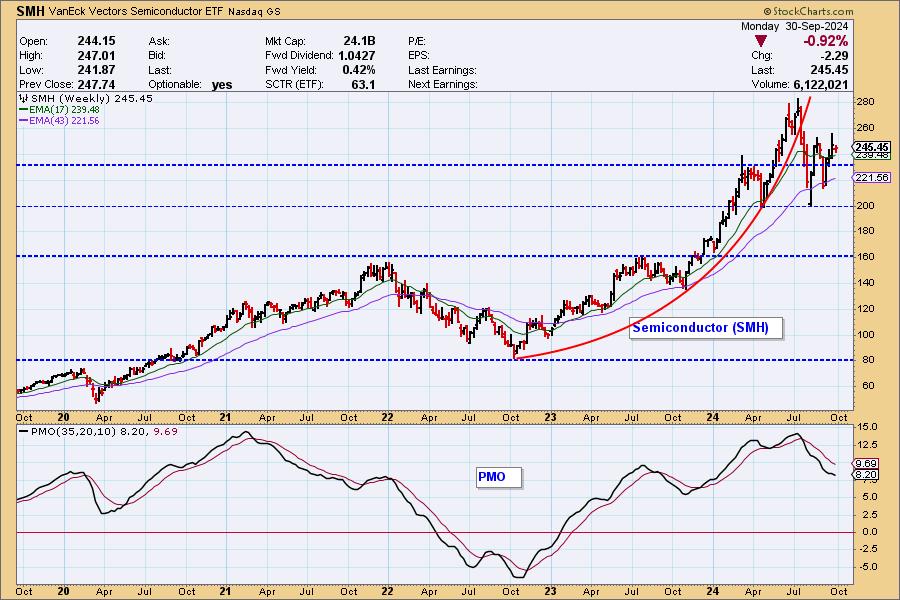This screenshot has width=900, height=600.
Task: Click the 'PMO' annotation box
Action: pos(499,477)
